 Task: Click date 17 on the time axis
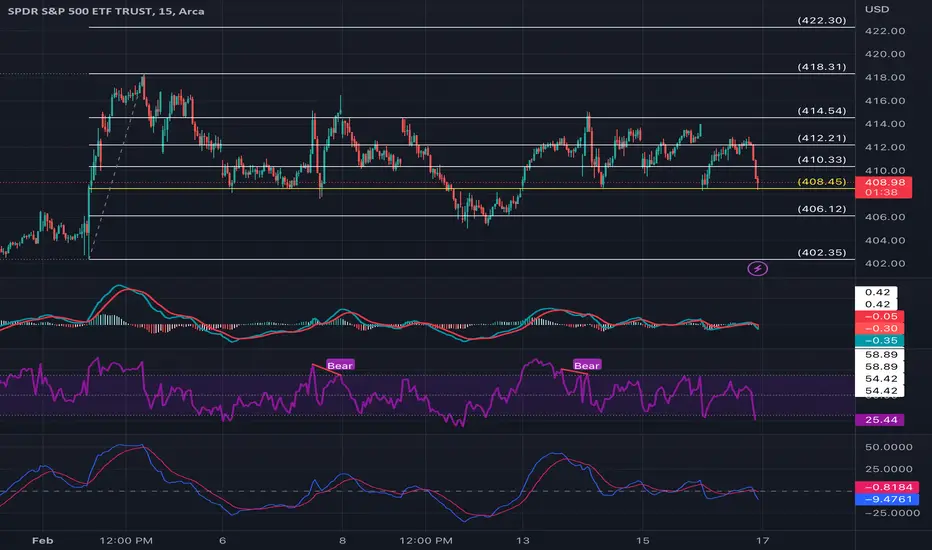point(763,540)
